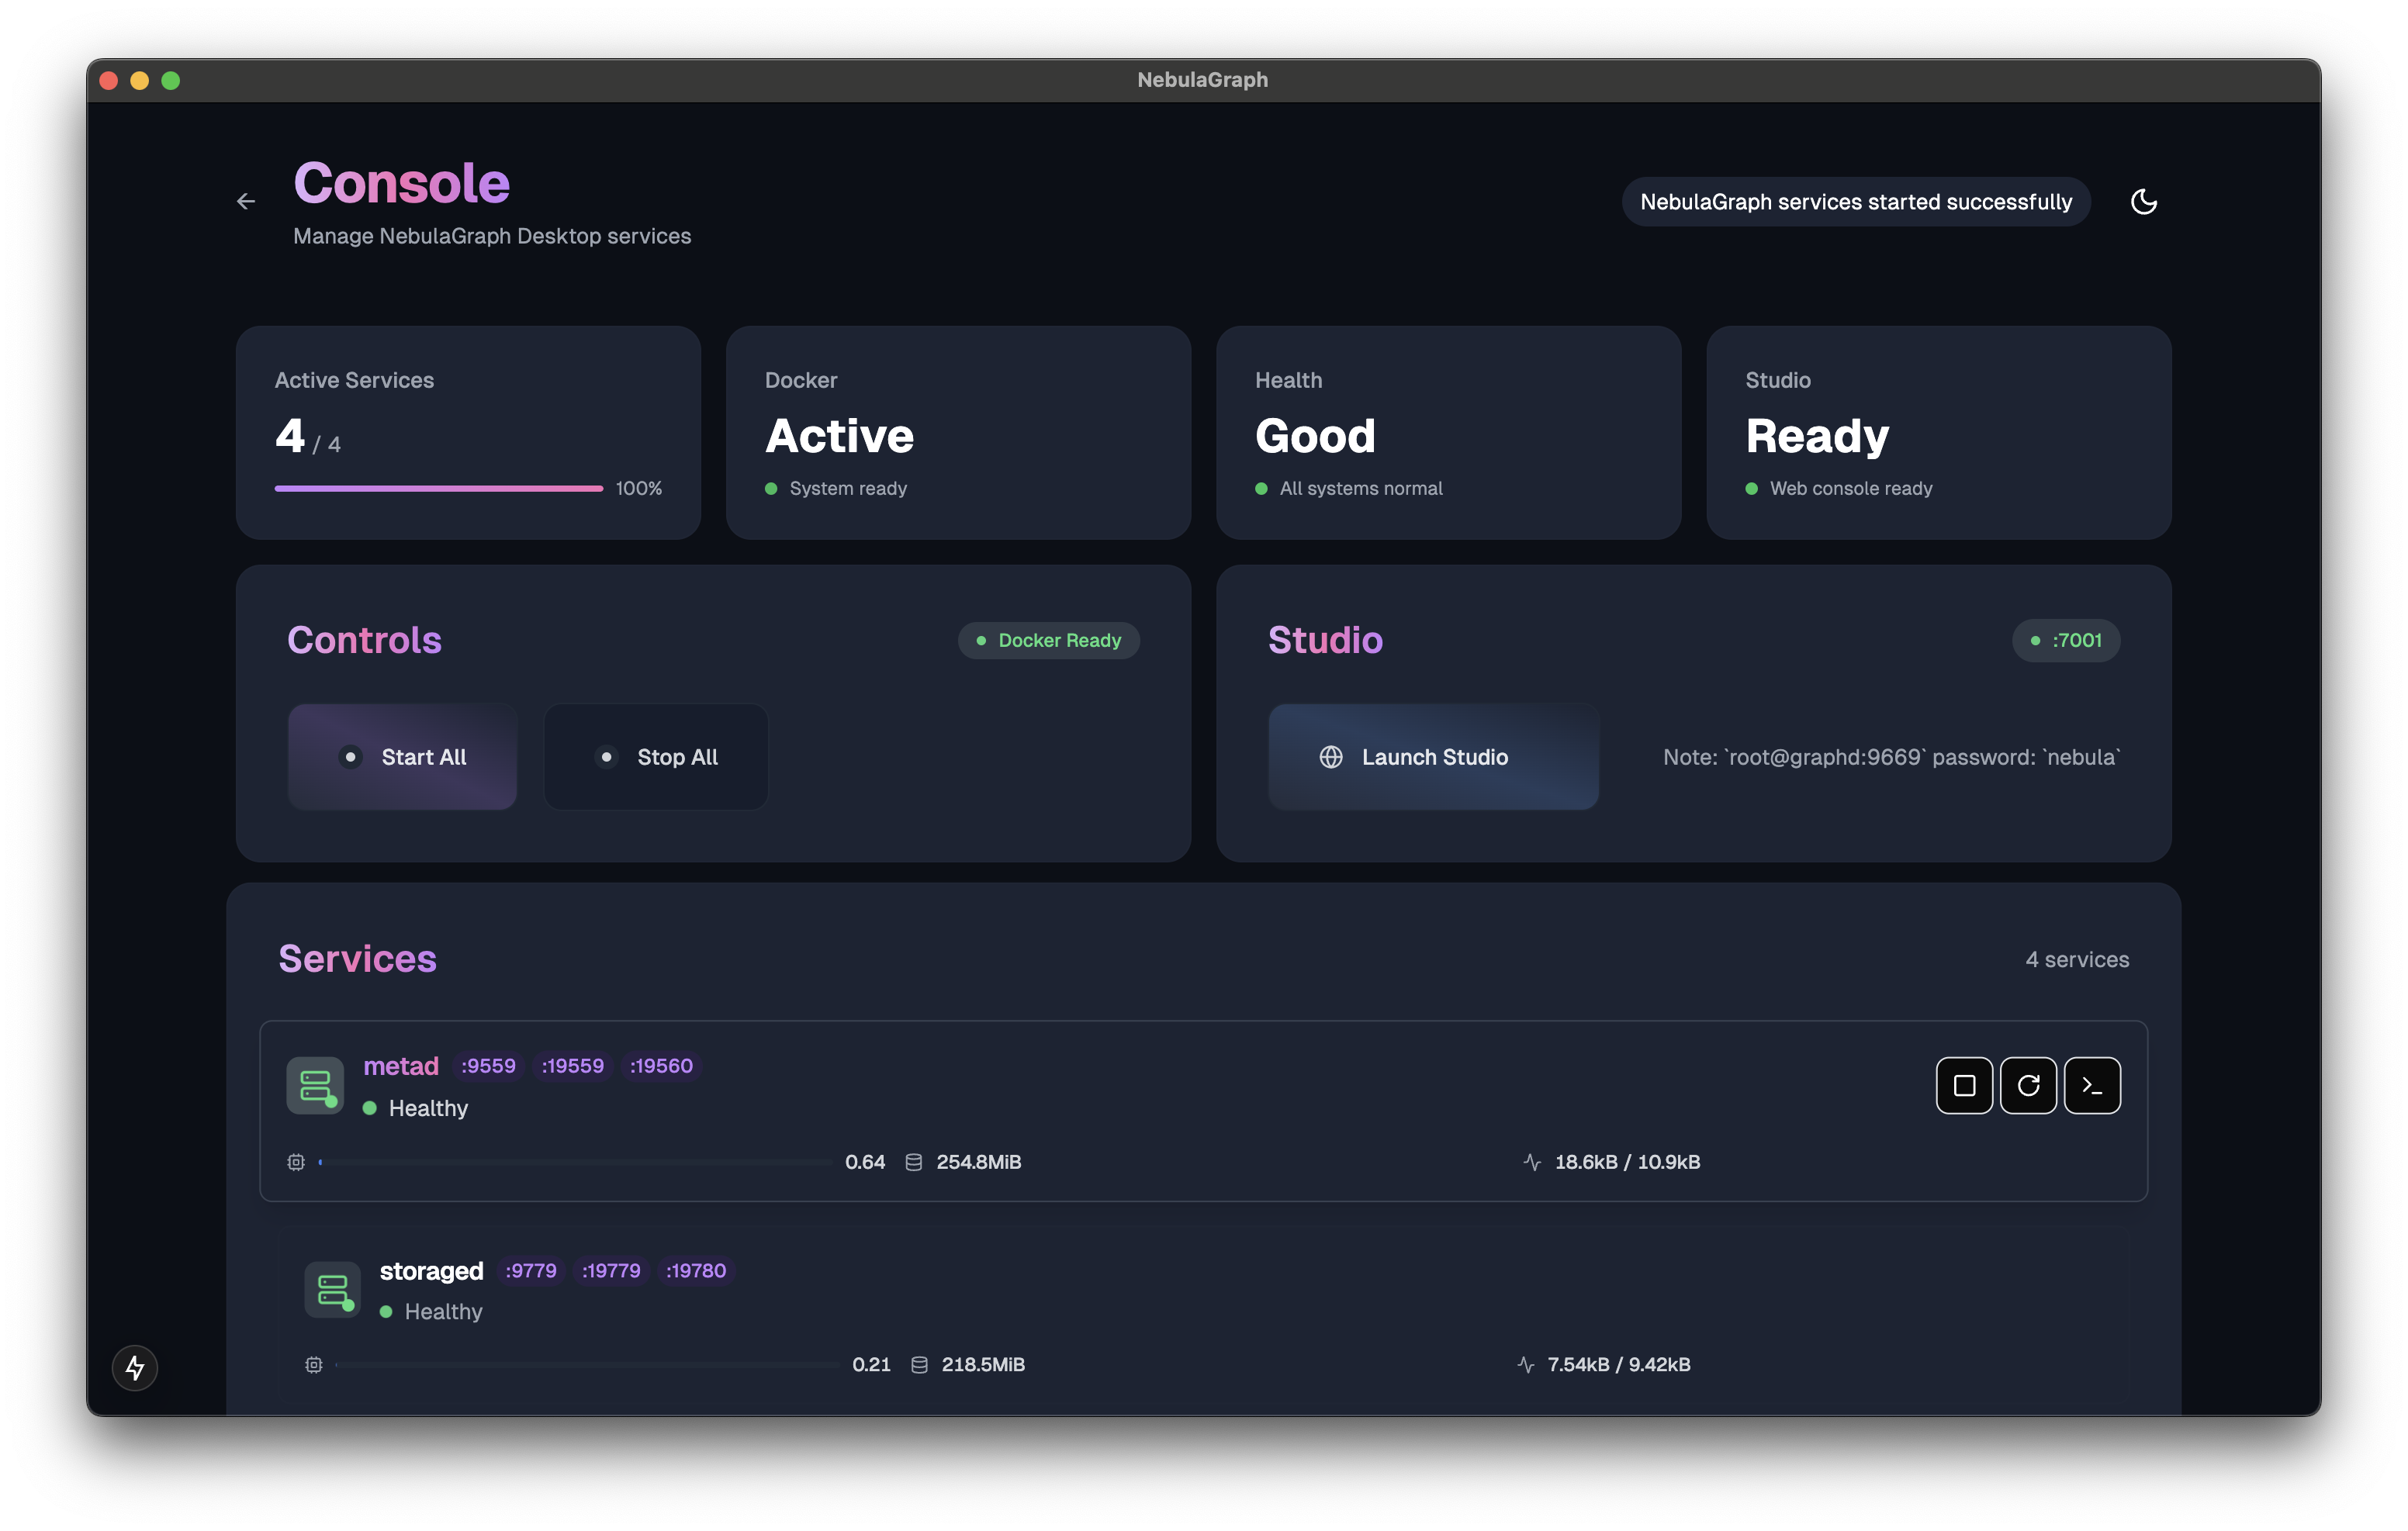Click the back arrow next to Console

tap(246, 202)
